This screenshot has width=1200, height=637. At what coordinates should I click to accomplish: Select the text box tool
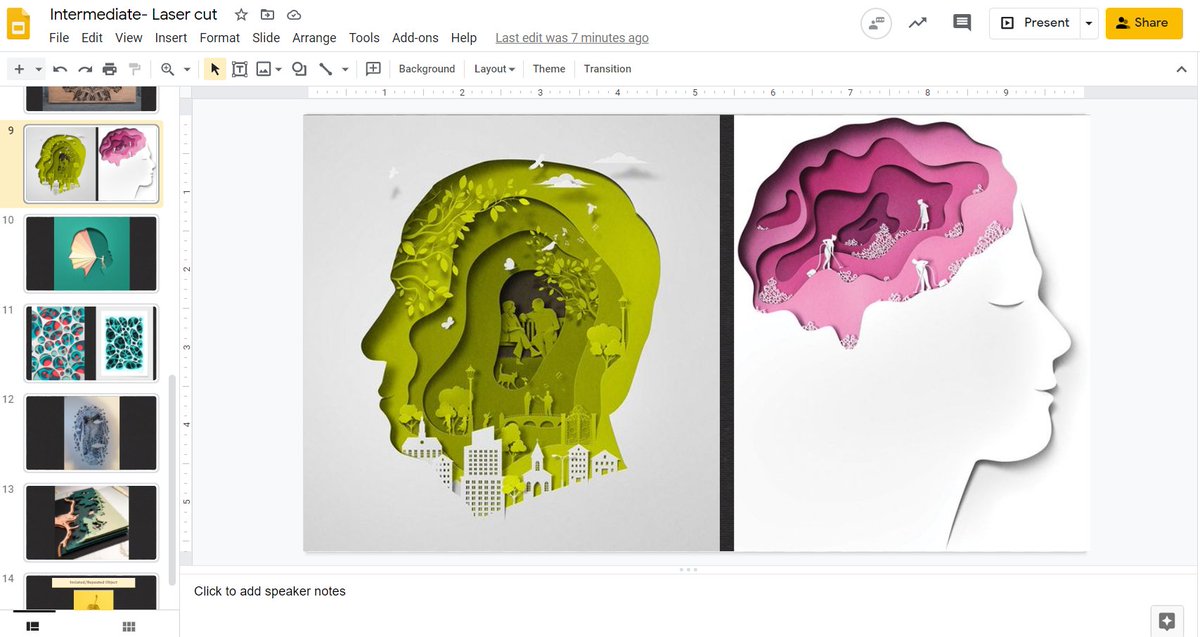click(240, 69)
